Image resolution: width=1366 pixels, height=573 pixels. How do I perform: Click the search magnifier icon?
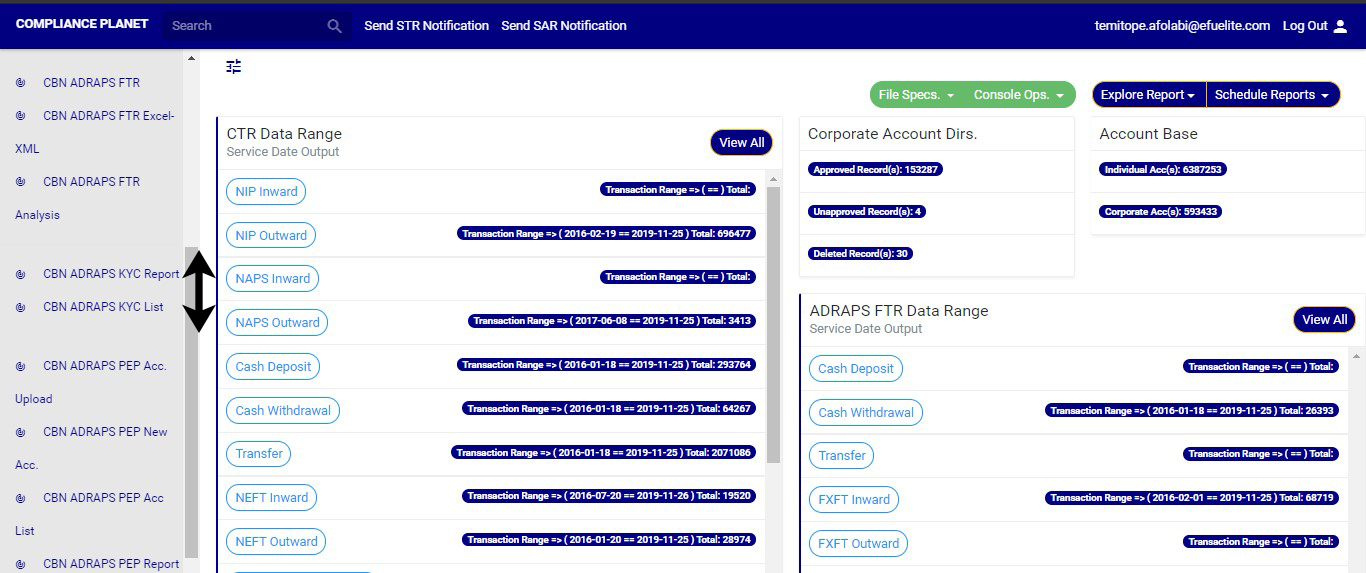[x=335, y=26]
